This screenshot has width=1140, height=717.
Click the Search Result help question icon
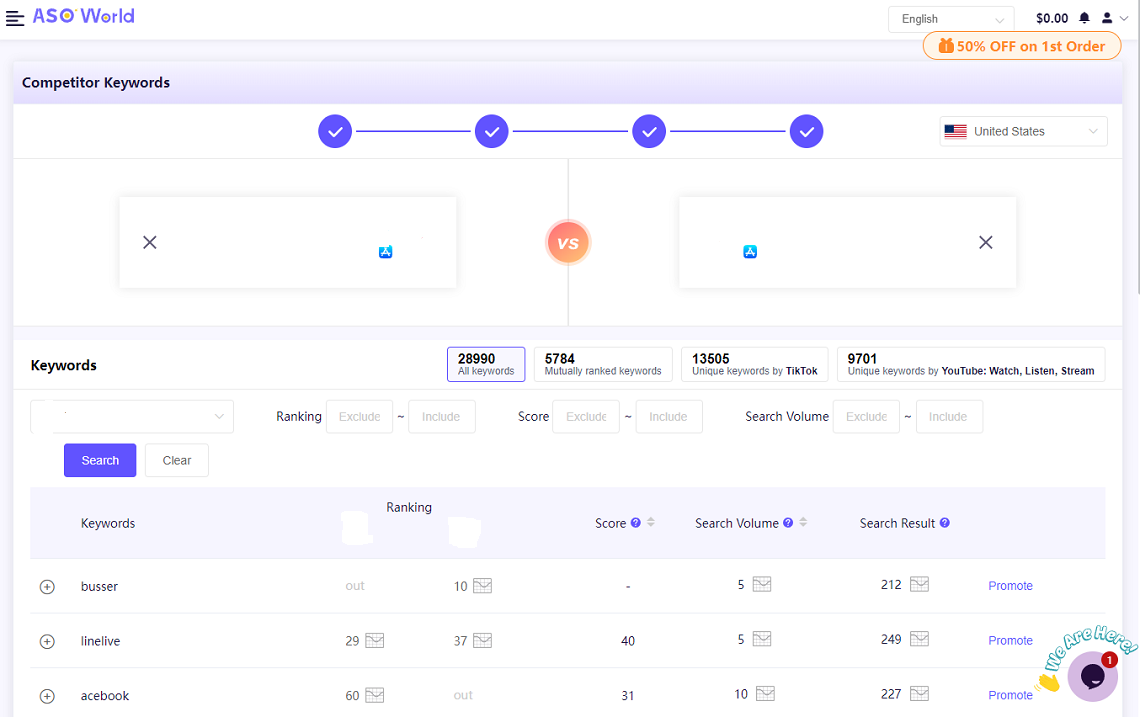point(944,523)
